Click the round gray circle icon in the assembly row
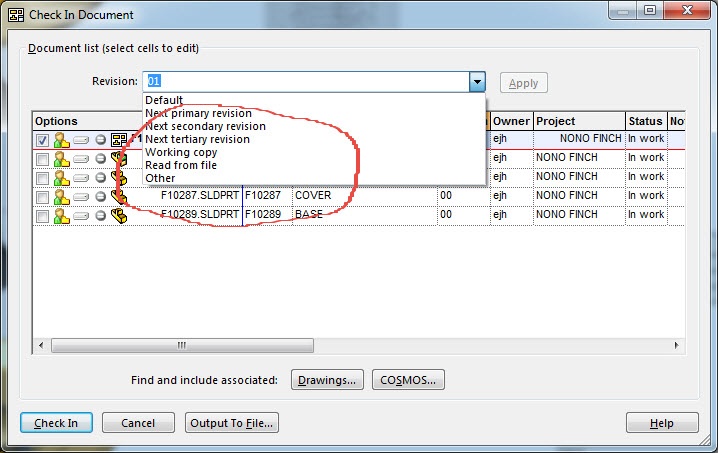 click(101, 159)
